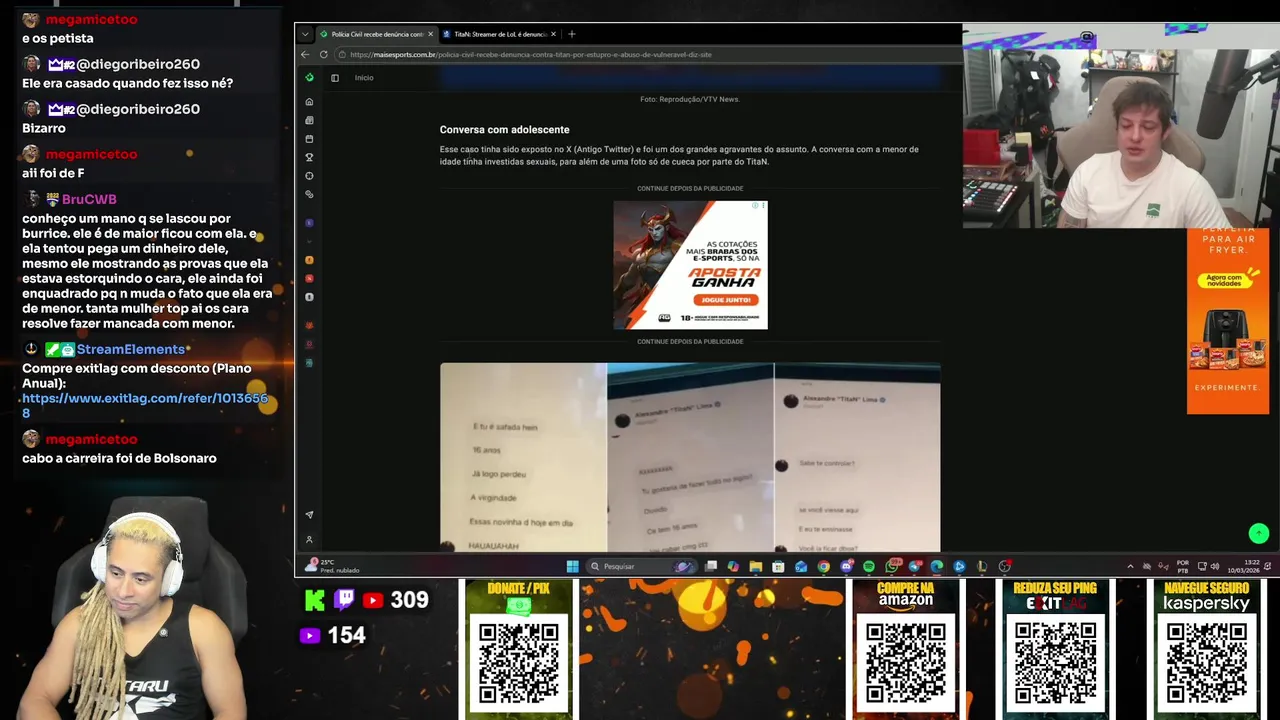Click the 'POR PTB' language indicator

(x=1183, y=566)
